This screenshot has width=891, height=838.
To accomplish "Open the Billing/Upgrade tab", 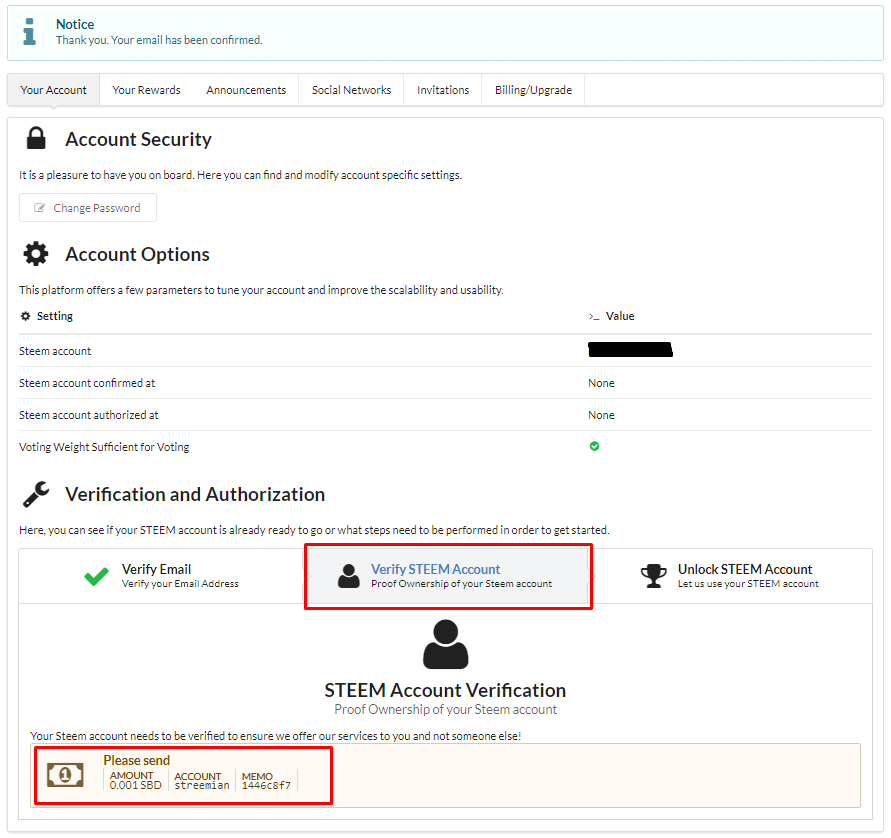I will [x=533, y=90].
